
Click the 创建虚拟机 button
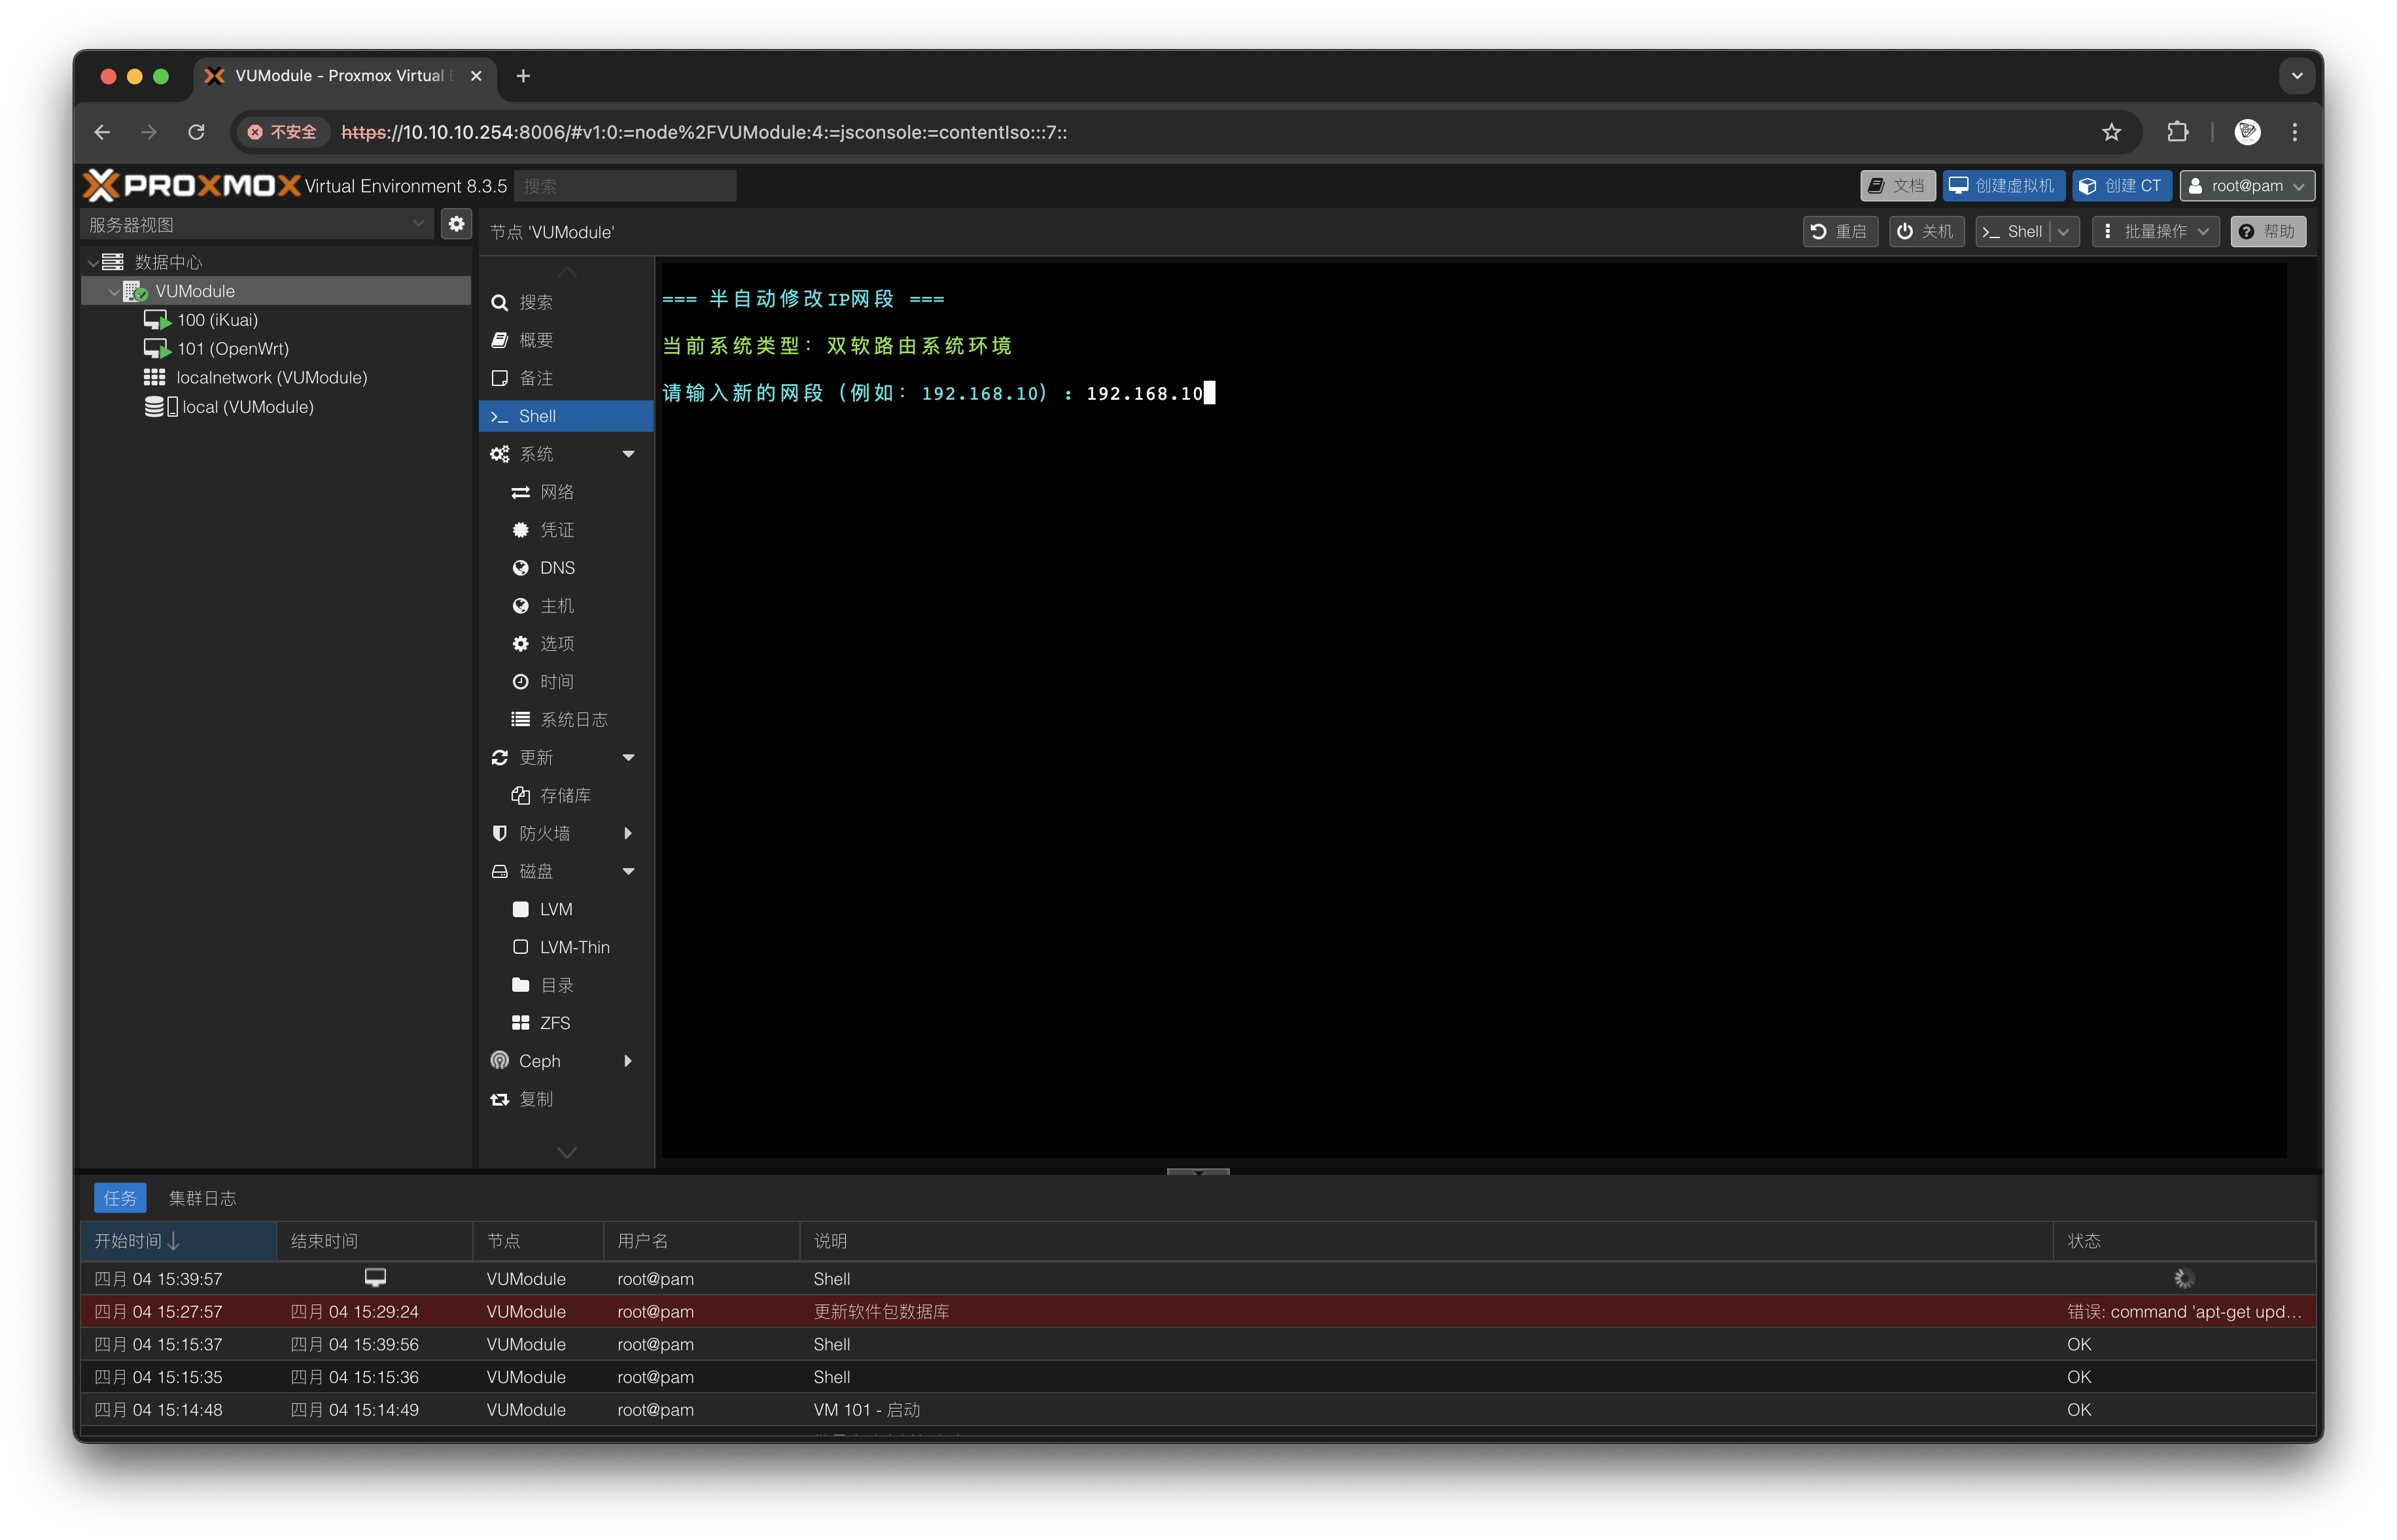coord(2003,186)
